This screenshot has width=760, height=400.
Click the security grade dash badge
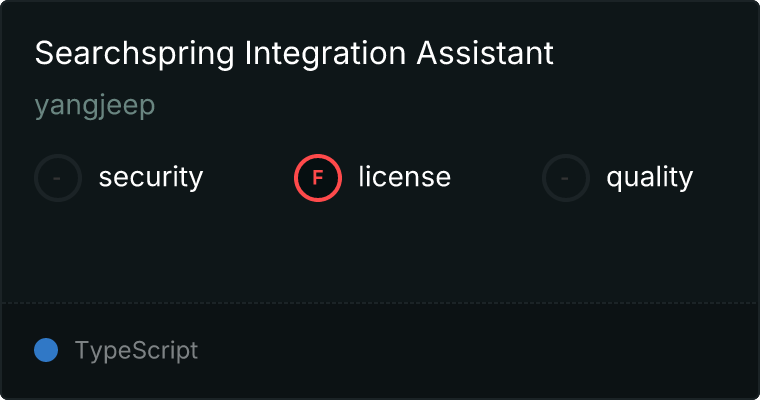pos(58,178)
